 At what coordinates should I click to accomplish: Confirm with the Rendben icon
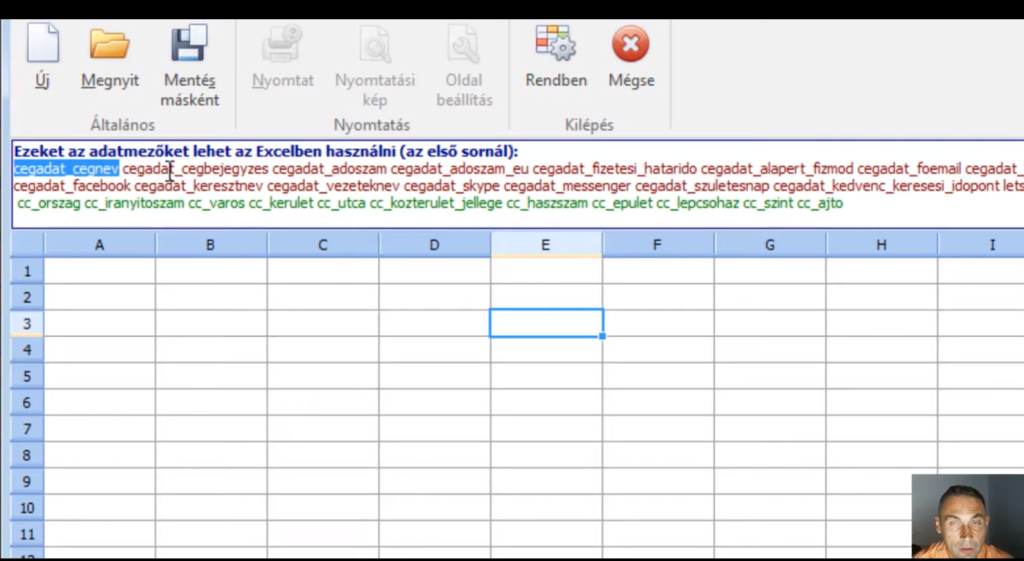556,43
